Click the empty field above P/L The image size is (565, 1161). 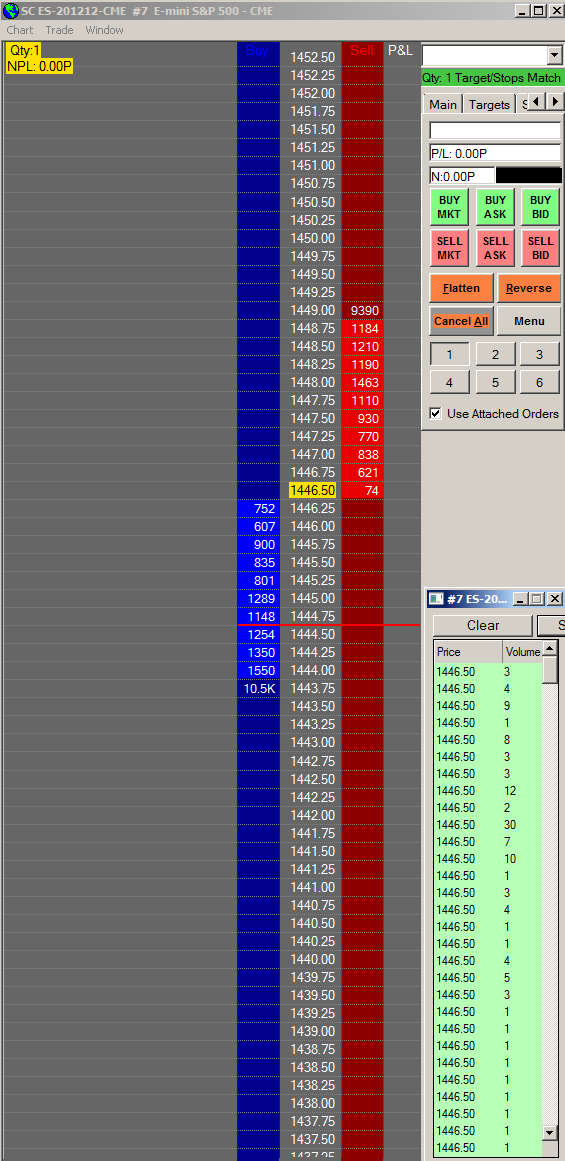[495, 130]
